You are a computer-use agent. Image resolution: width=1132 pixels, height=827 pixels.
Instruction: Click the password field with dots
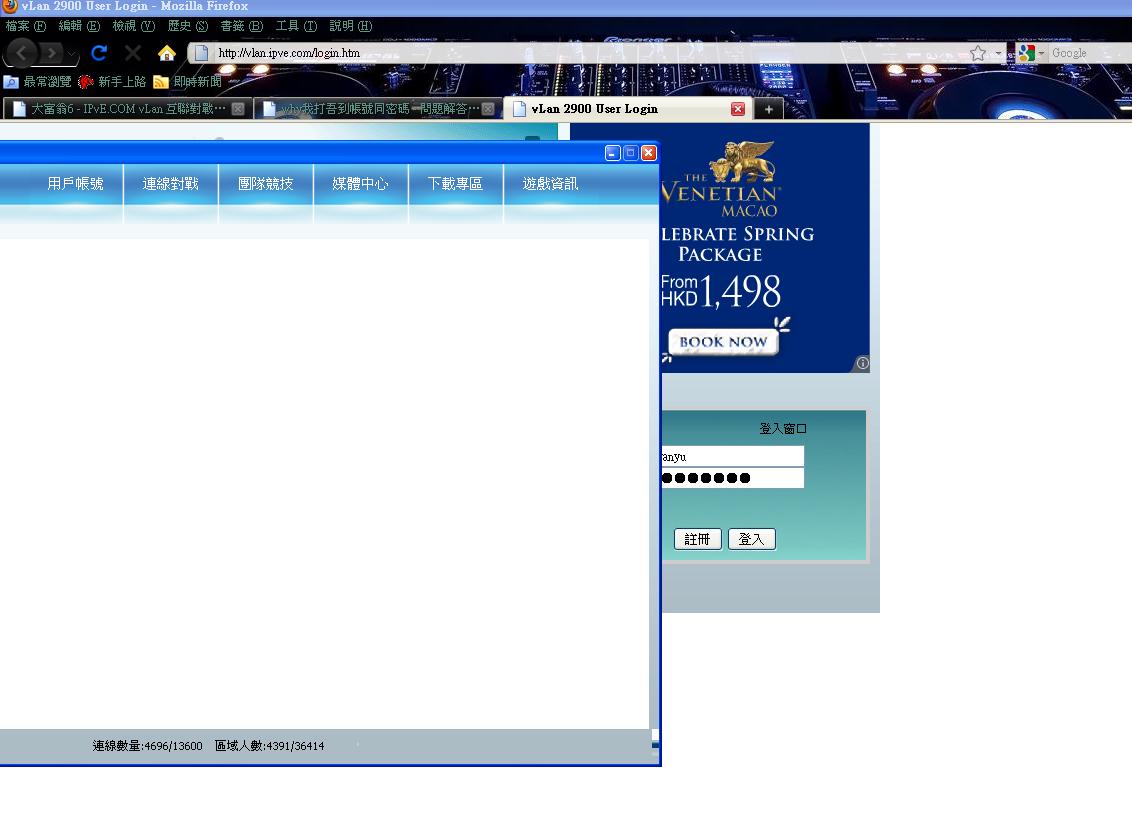coord(732,478)
